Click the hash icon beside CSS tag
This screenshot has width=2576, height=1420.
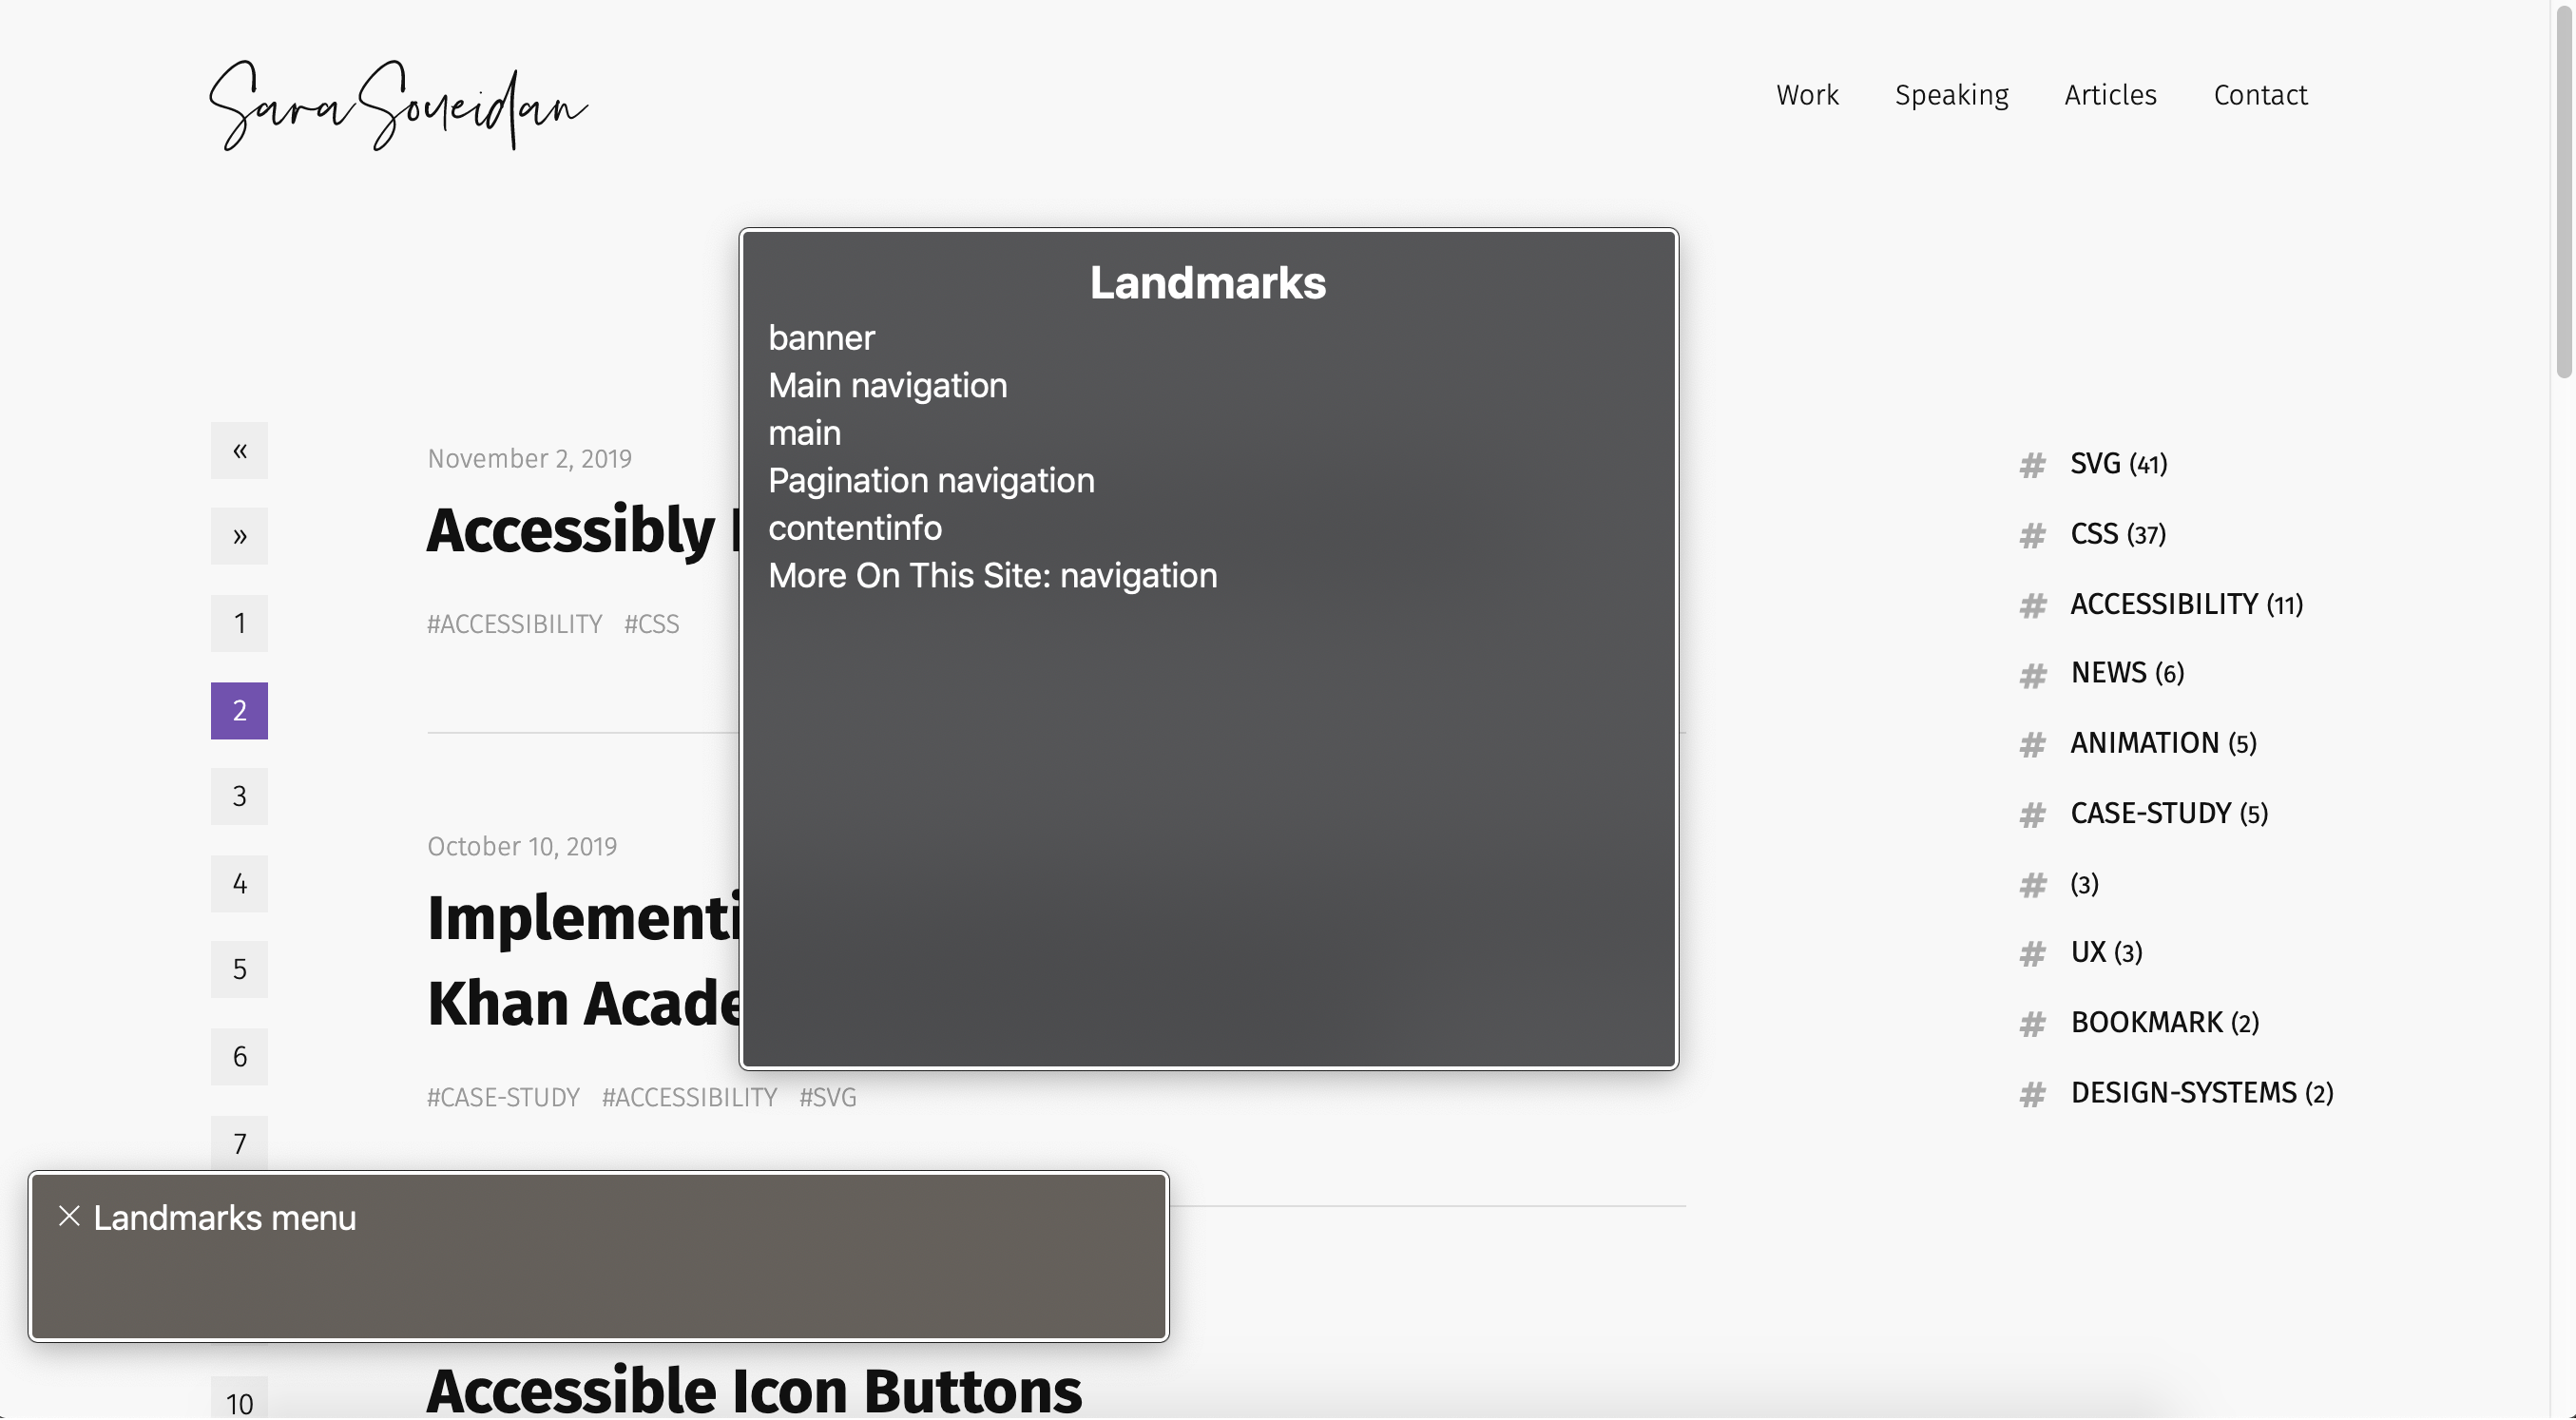(x=2032, y=536)
